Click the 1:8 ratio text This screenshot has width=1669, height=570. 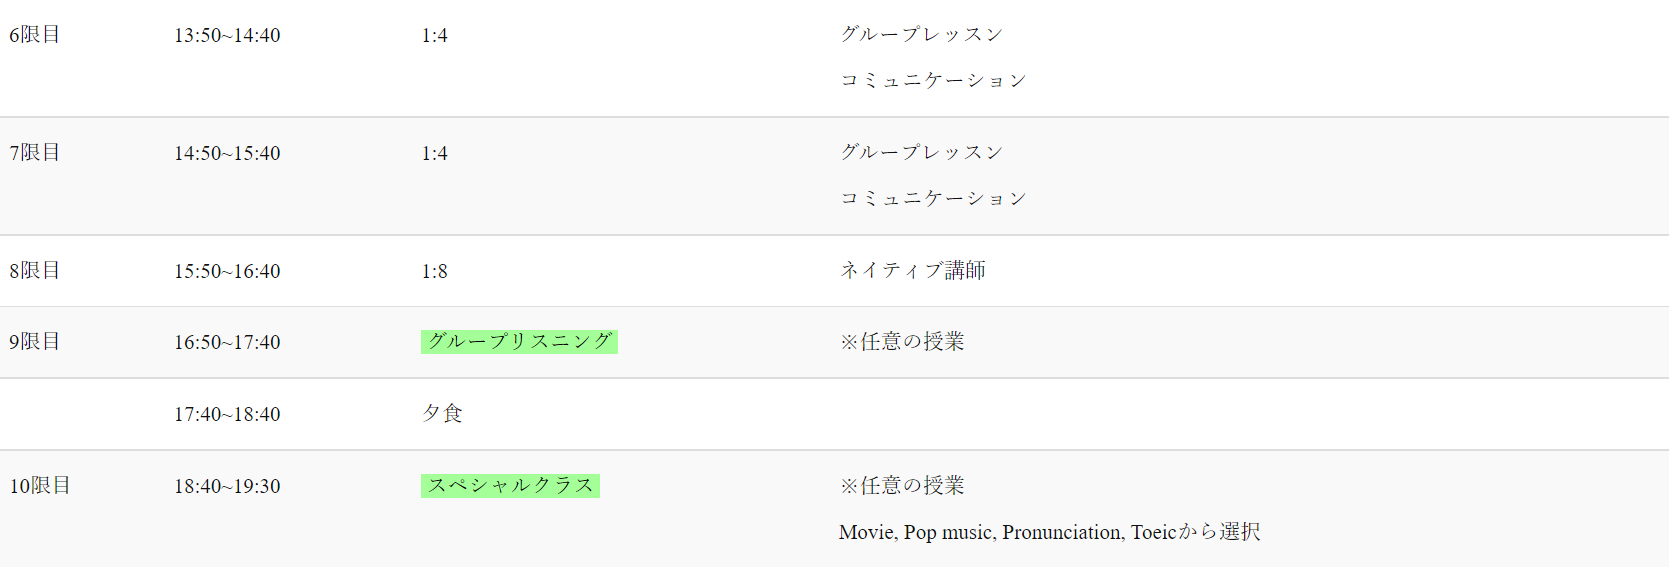(x=434, y=272)
